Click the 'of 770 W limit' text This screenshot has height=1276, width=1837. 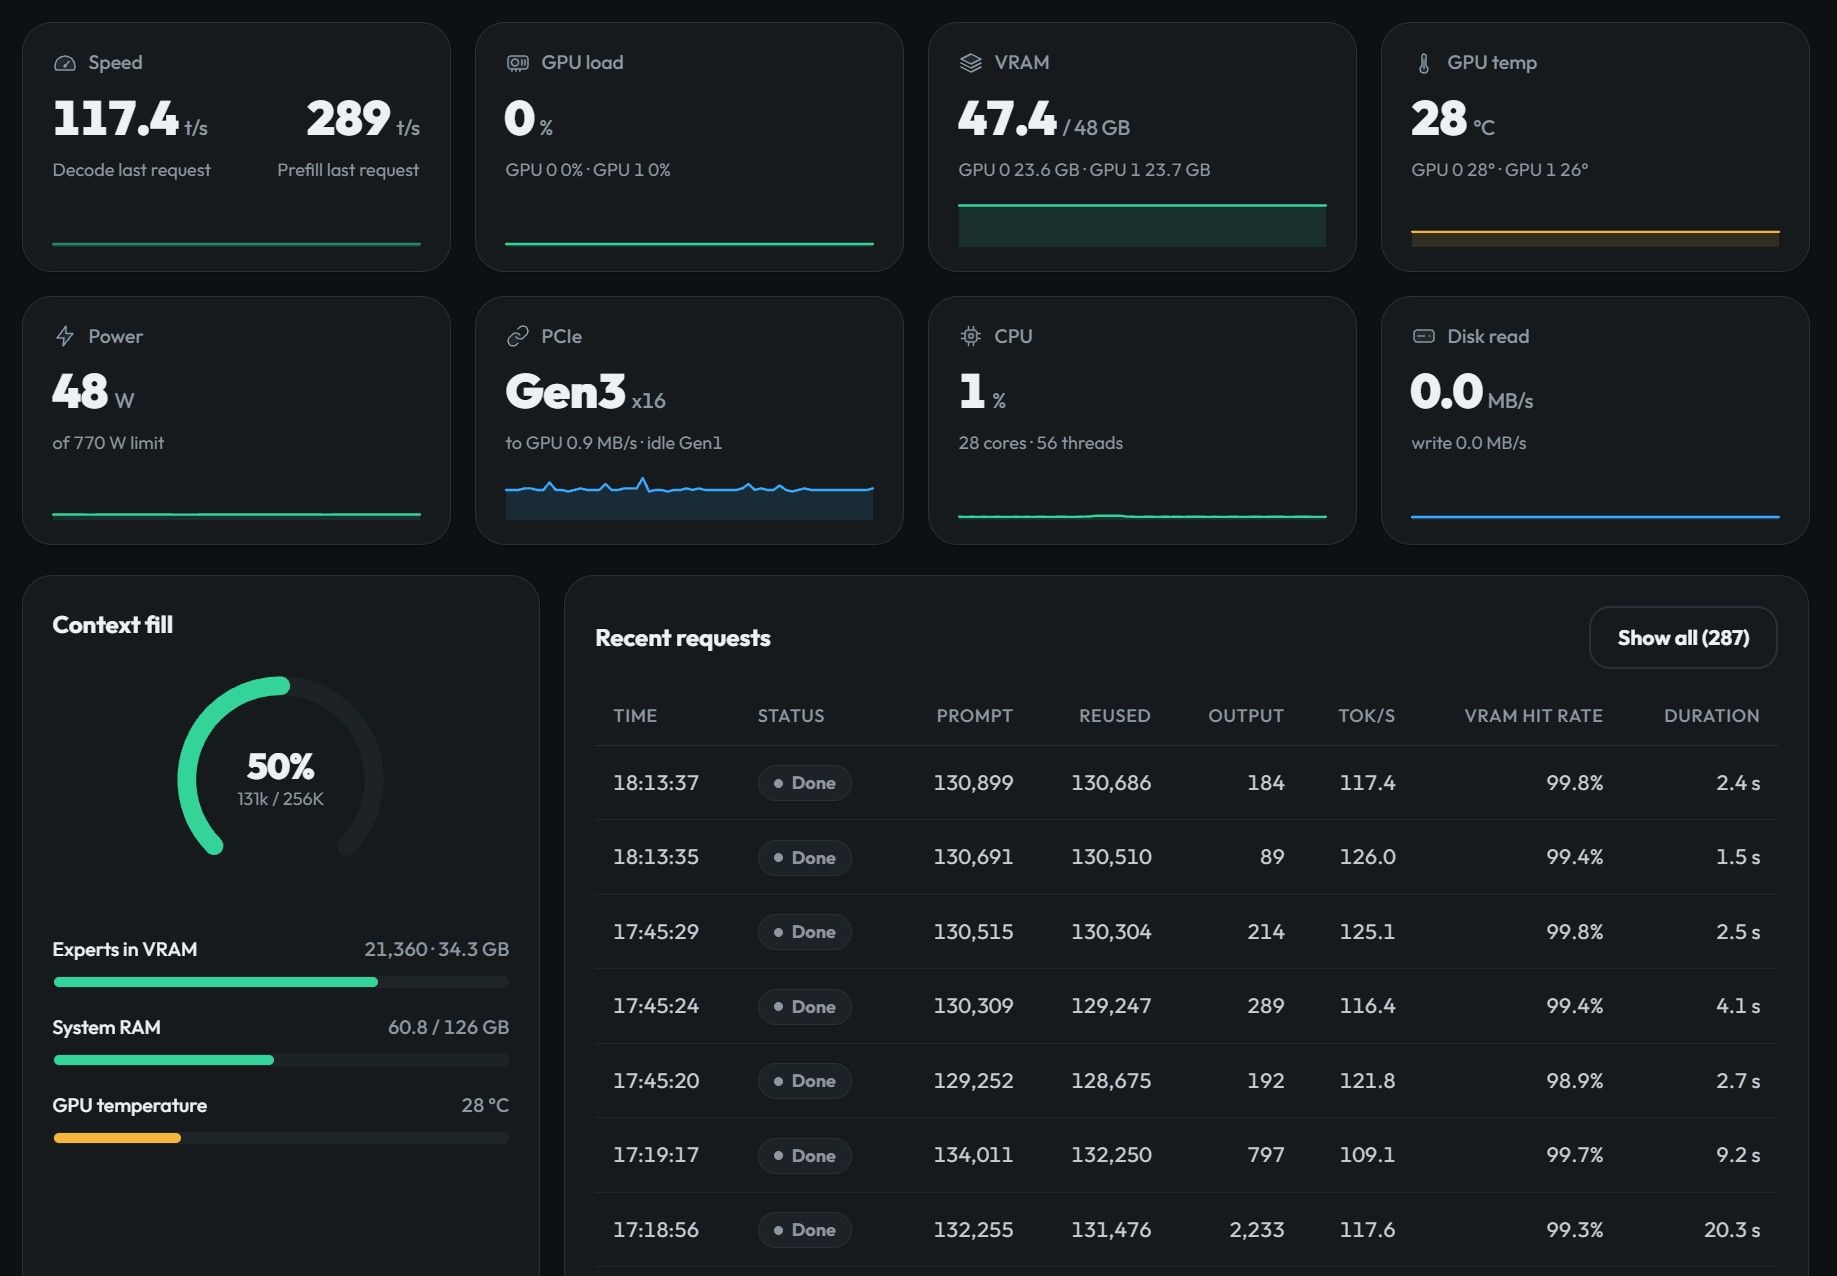coord(108,443)
